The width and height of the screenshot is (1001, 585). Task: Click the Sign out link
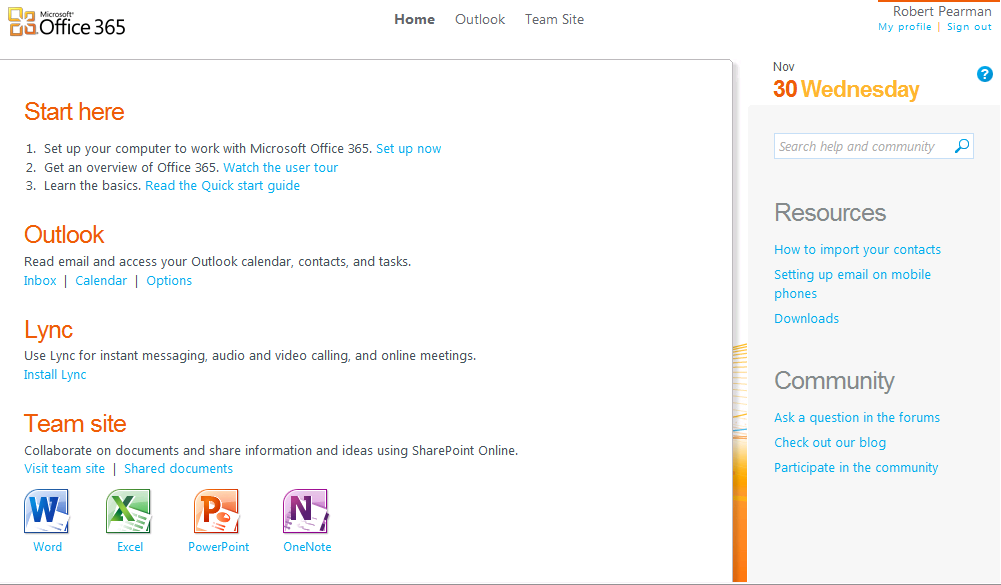[x=969, y=27]
